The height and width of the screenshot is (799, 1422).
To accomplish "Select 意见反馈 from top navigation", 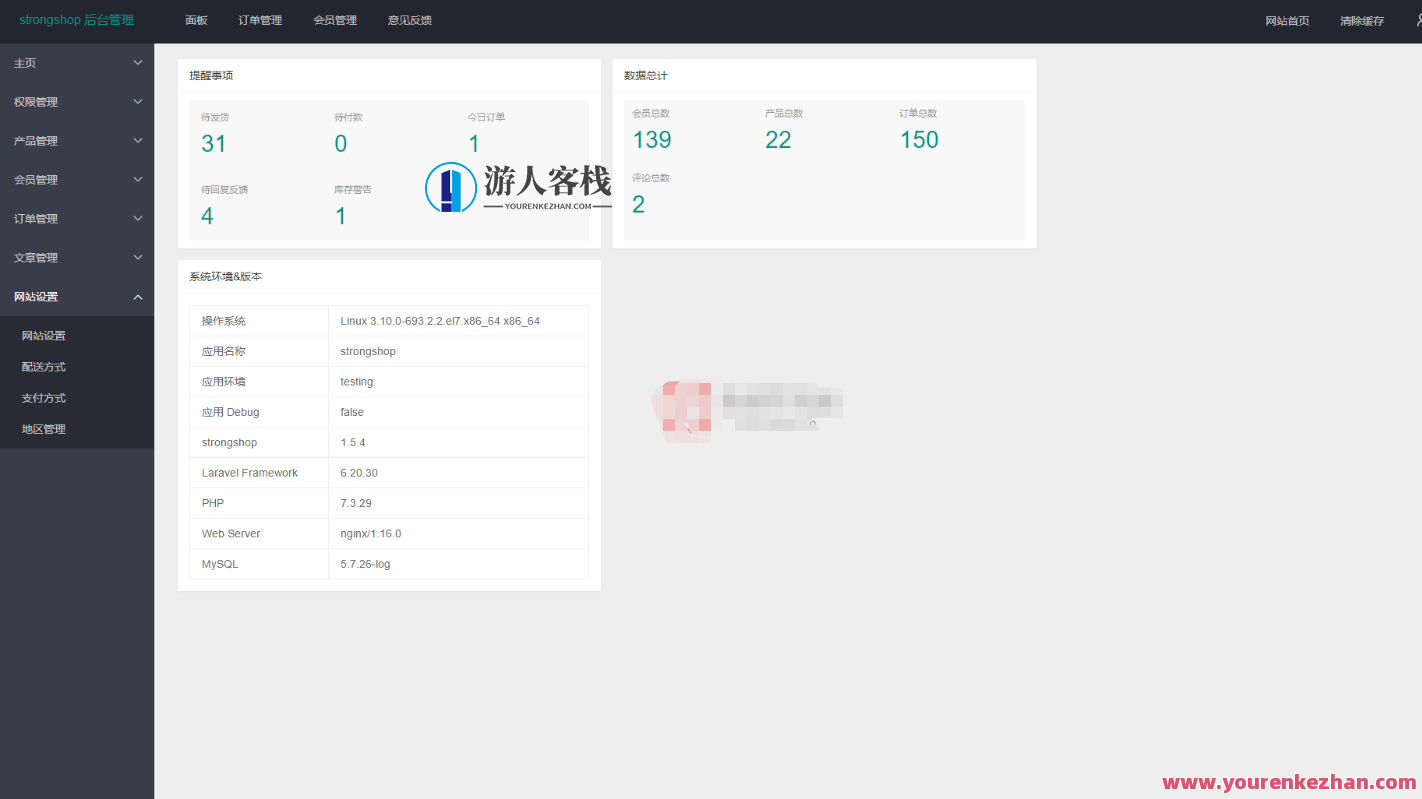I will [409, 19].
